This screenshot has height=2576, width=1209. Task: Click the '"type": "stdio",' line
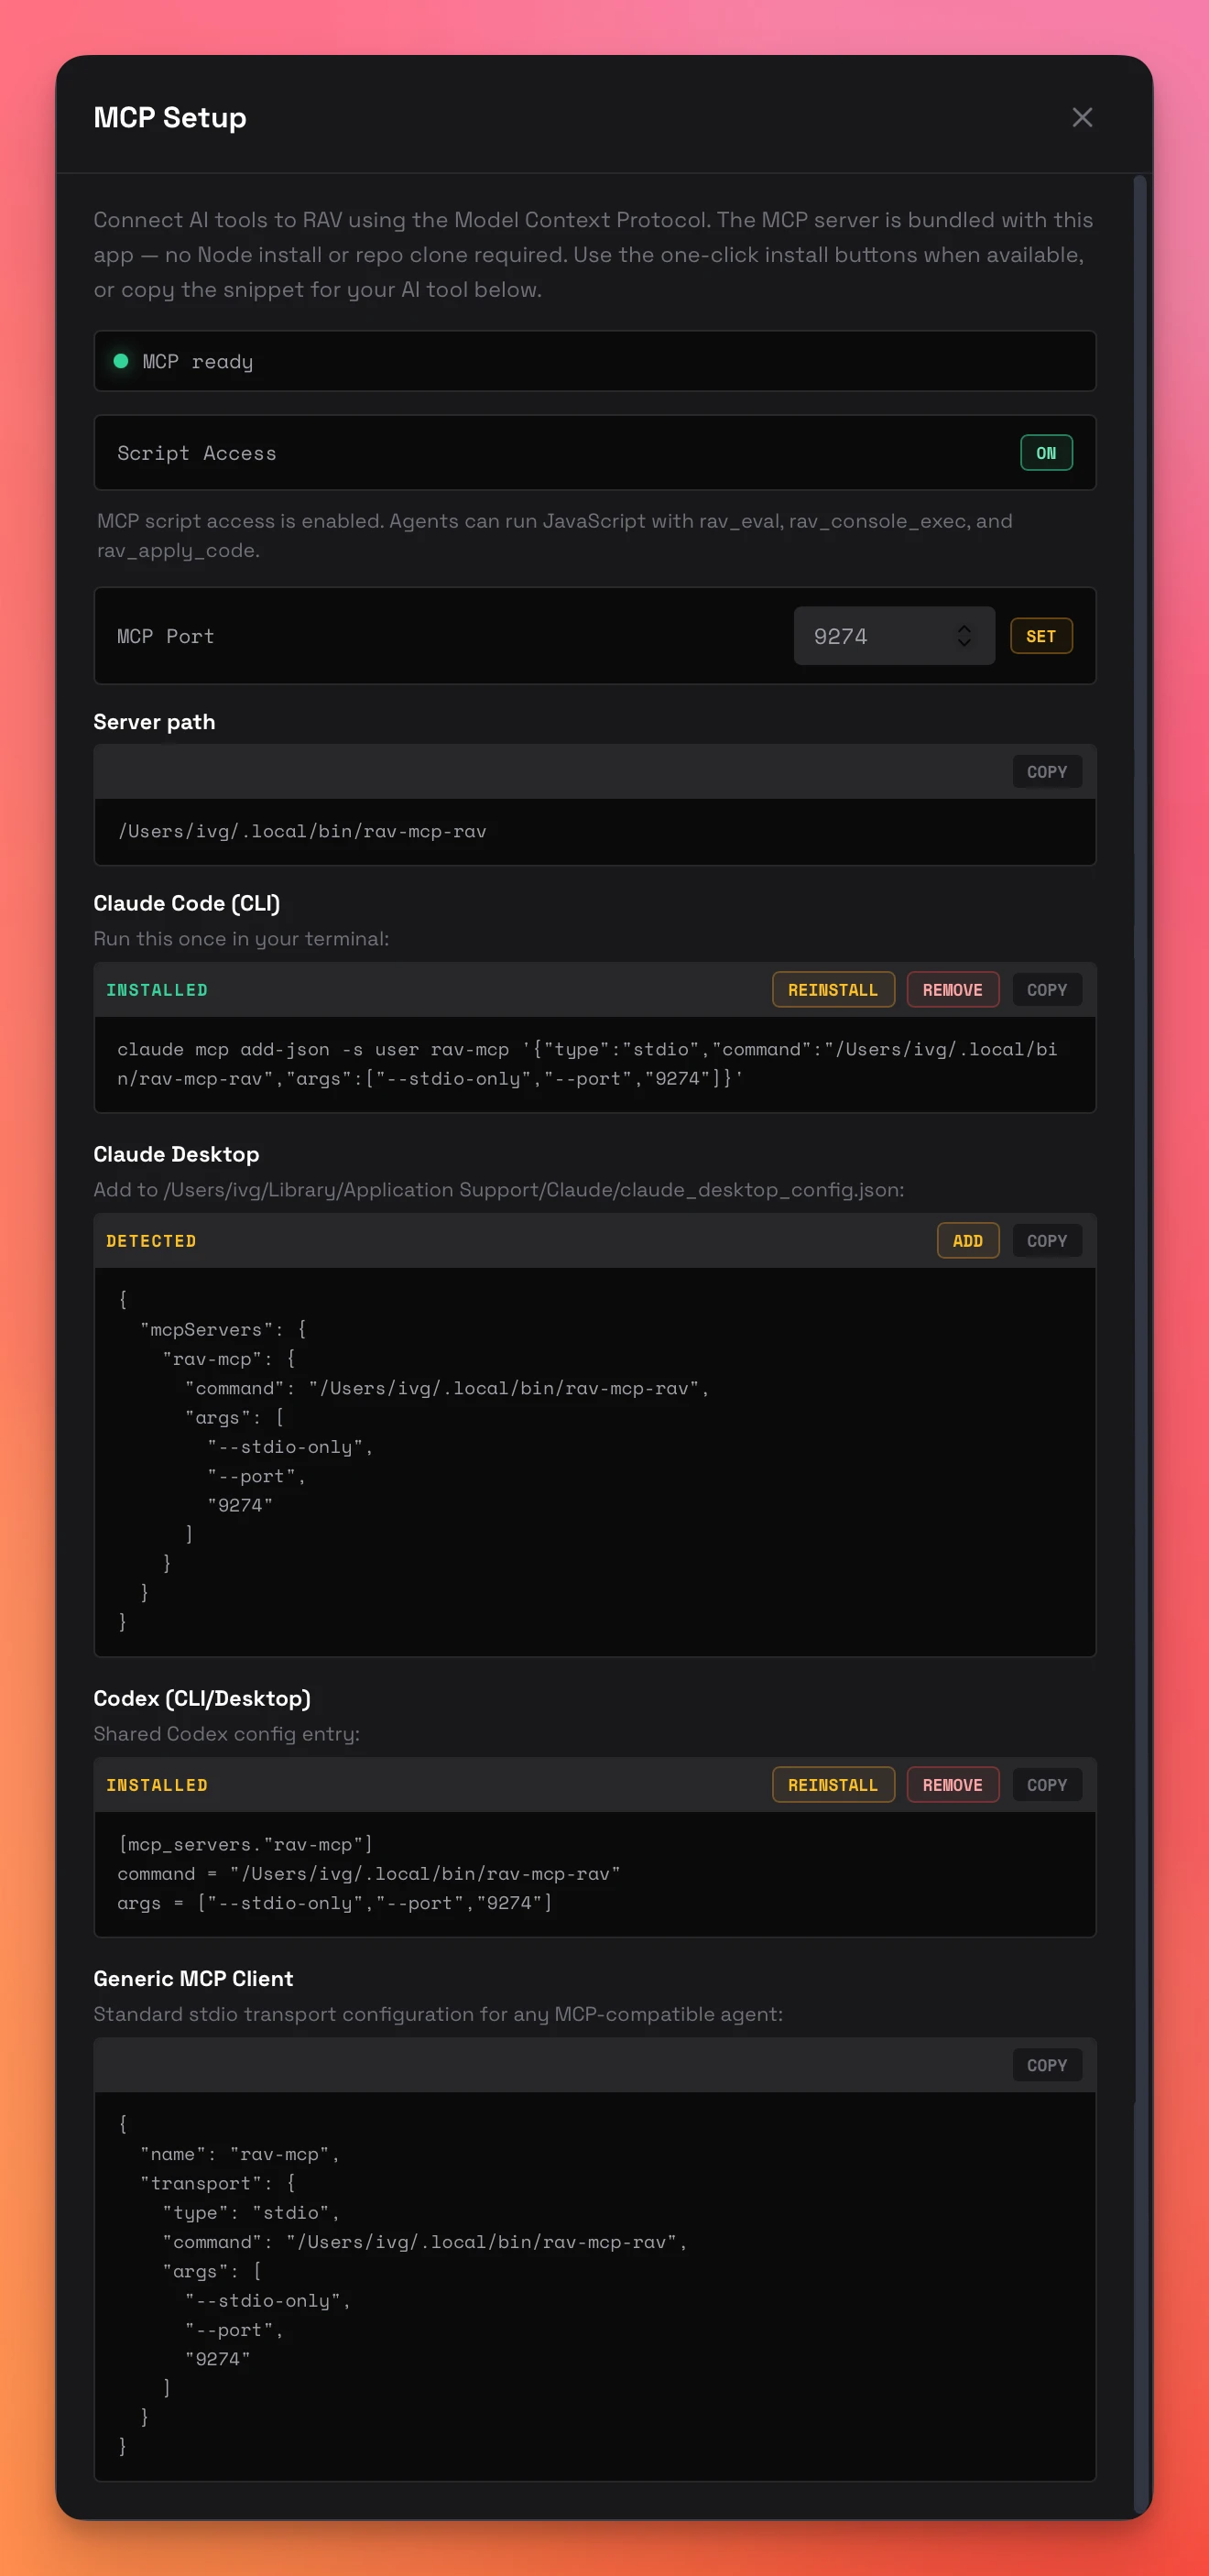point(251,2213)
